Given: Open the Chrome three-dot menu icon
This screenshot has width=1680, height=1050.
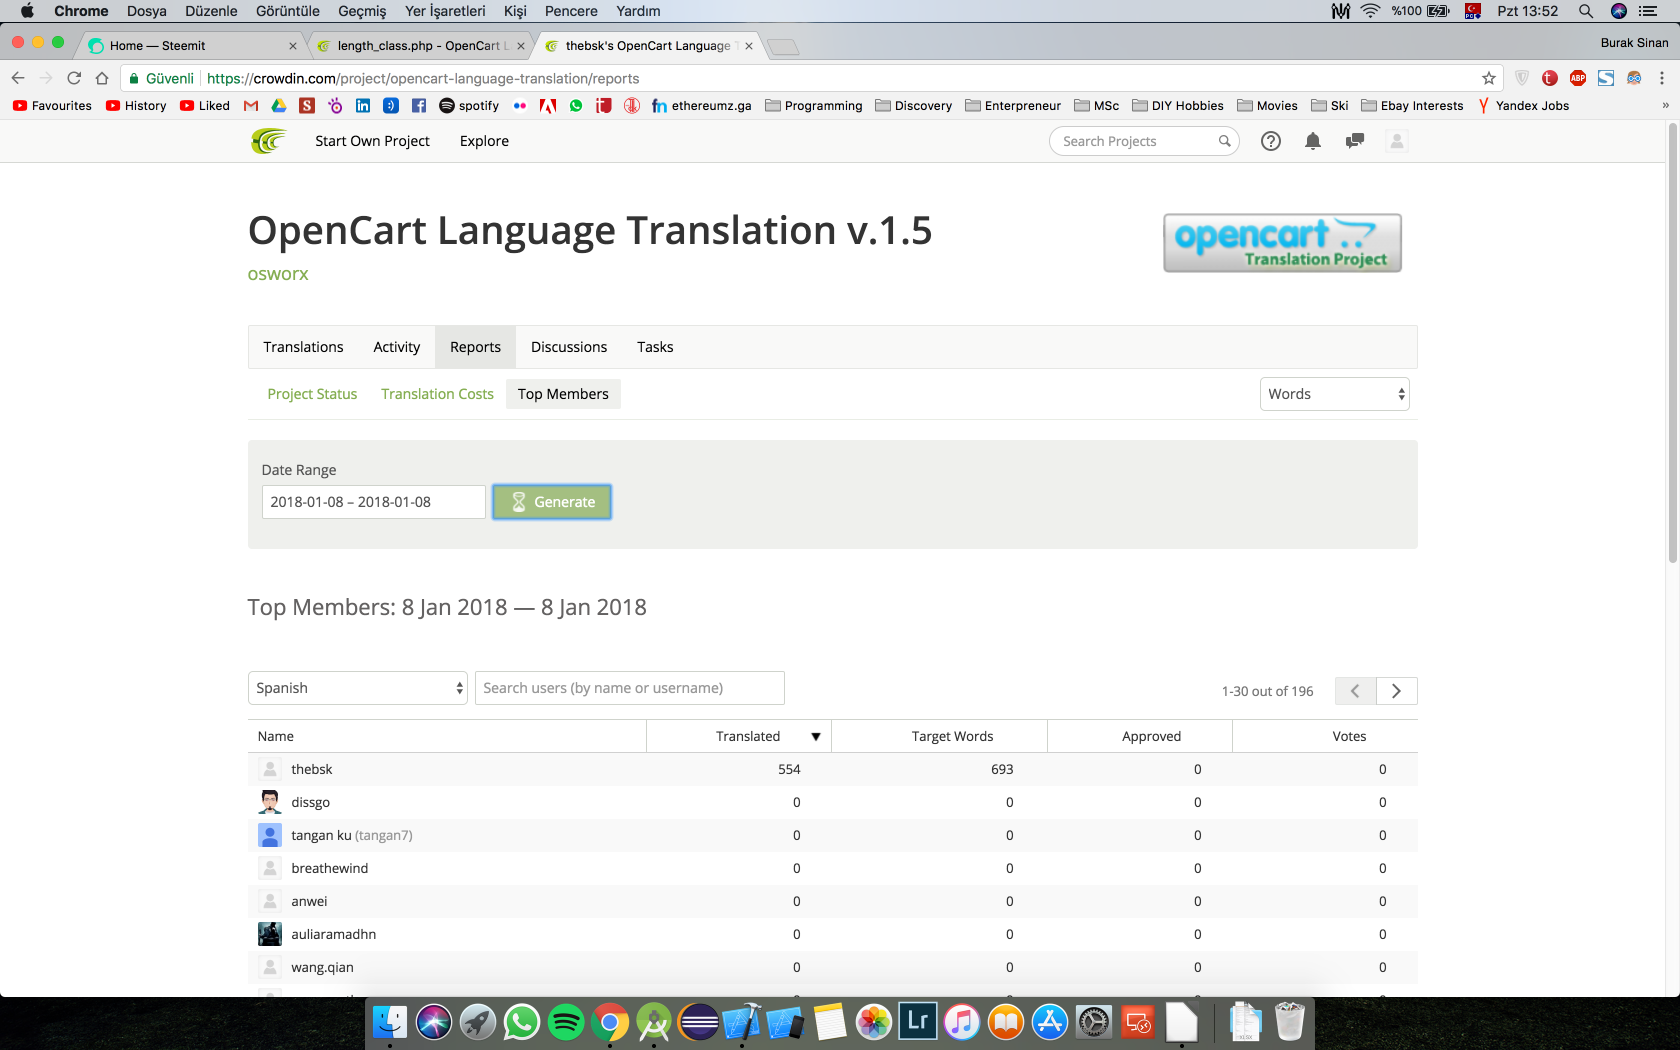Looking at the screenshot, I should click(1662, 78).
